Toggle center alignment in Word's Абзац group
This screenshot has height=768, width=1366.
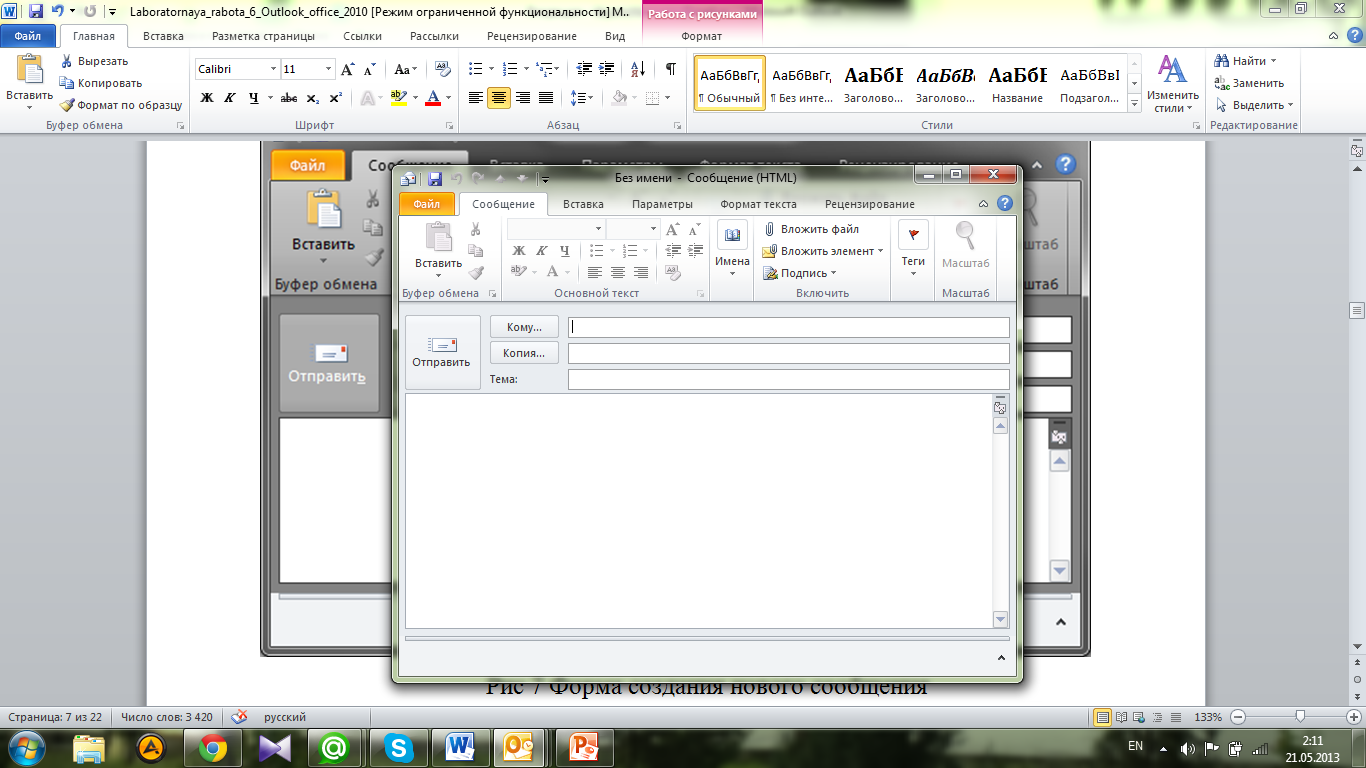[499, 98]
